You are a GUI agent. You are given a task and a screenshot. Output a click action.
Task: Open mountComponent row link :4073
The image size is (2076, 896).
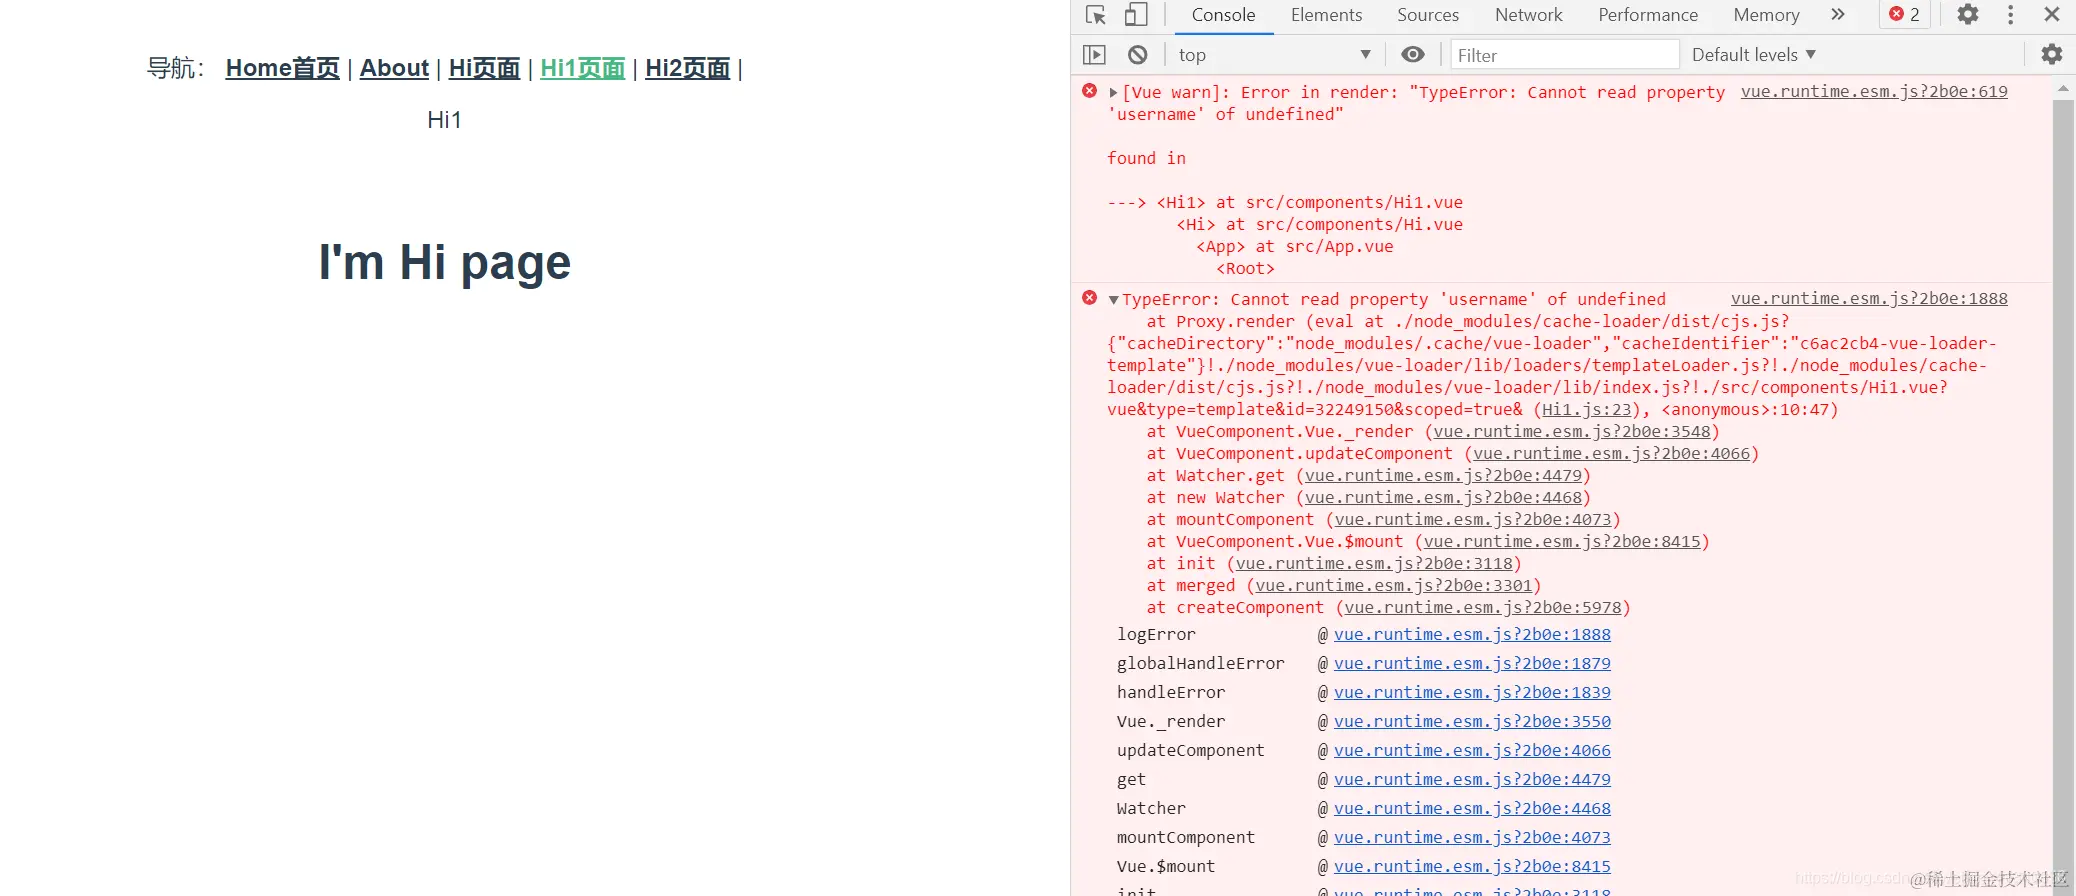(x=1472, y=837)
